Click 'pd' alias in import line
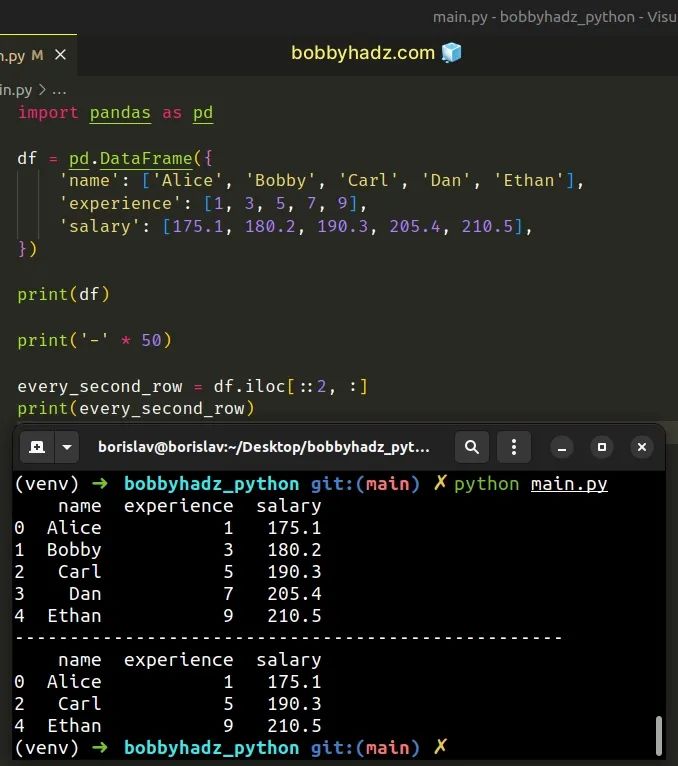This screenshot has height=766, width=678. pos(203,113)
